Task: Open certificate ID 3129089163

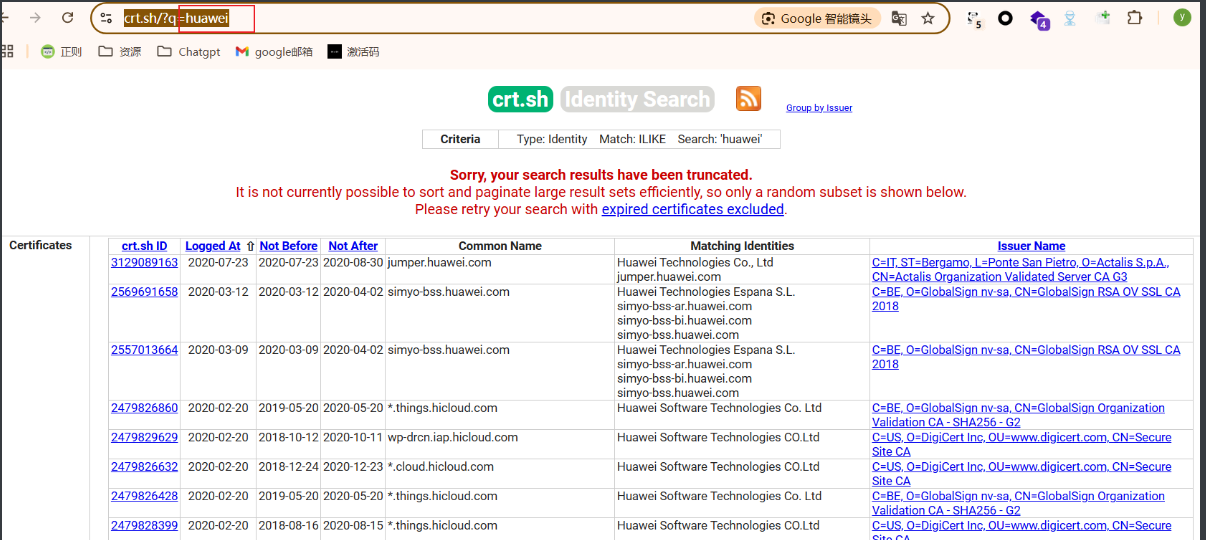Action: pyautogui.click(x=144, y=263)
